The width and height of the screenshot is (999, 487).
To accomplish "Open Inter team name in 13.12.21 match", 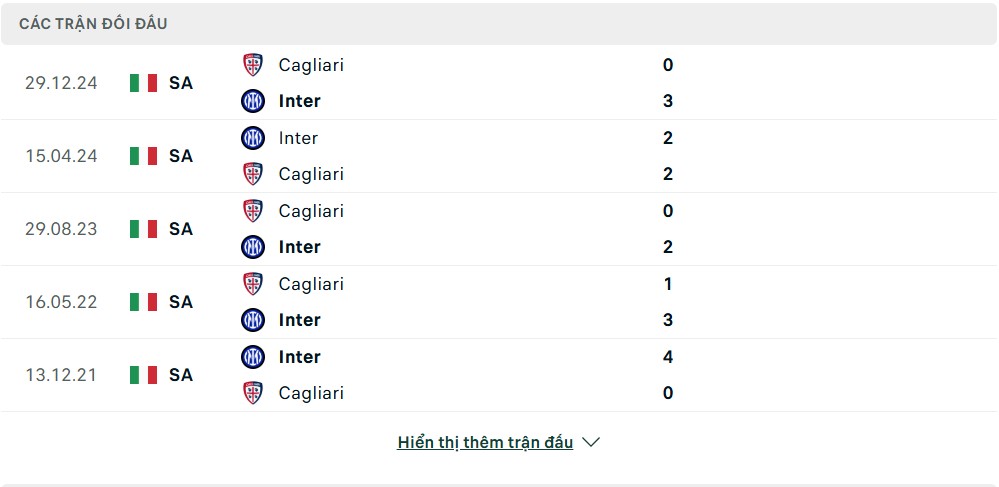I will 299,356.
